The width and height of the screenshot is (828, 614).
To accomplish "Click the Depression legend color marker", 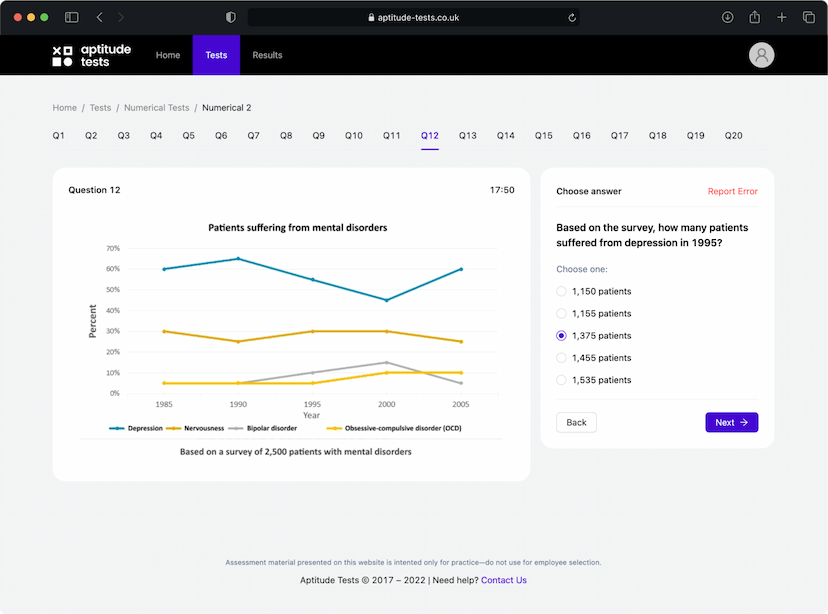I will pyautogui.click(x=118, y=428).
